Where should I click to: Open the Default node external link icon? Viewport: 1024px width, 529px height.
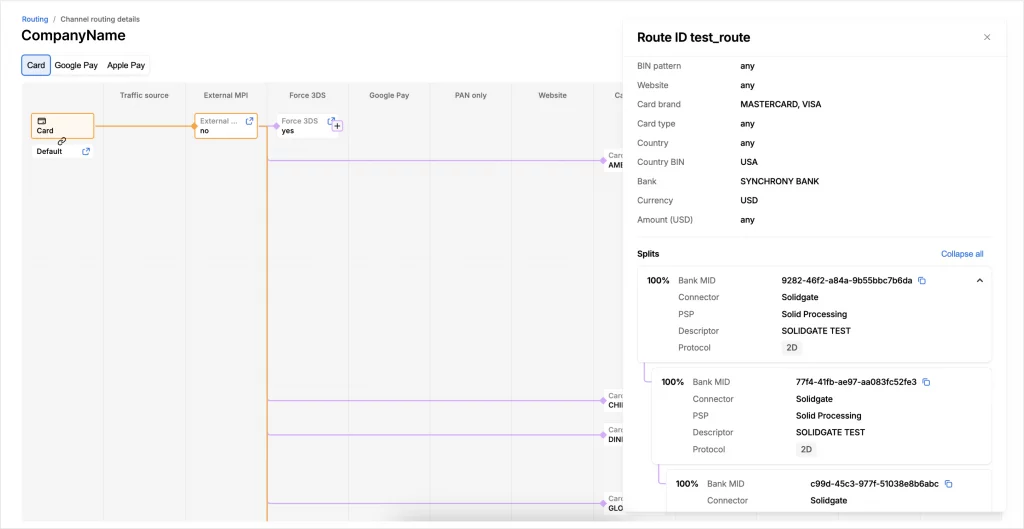(x=86, y=152)
